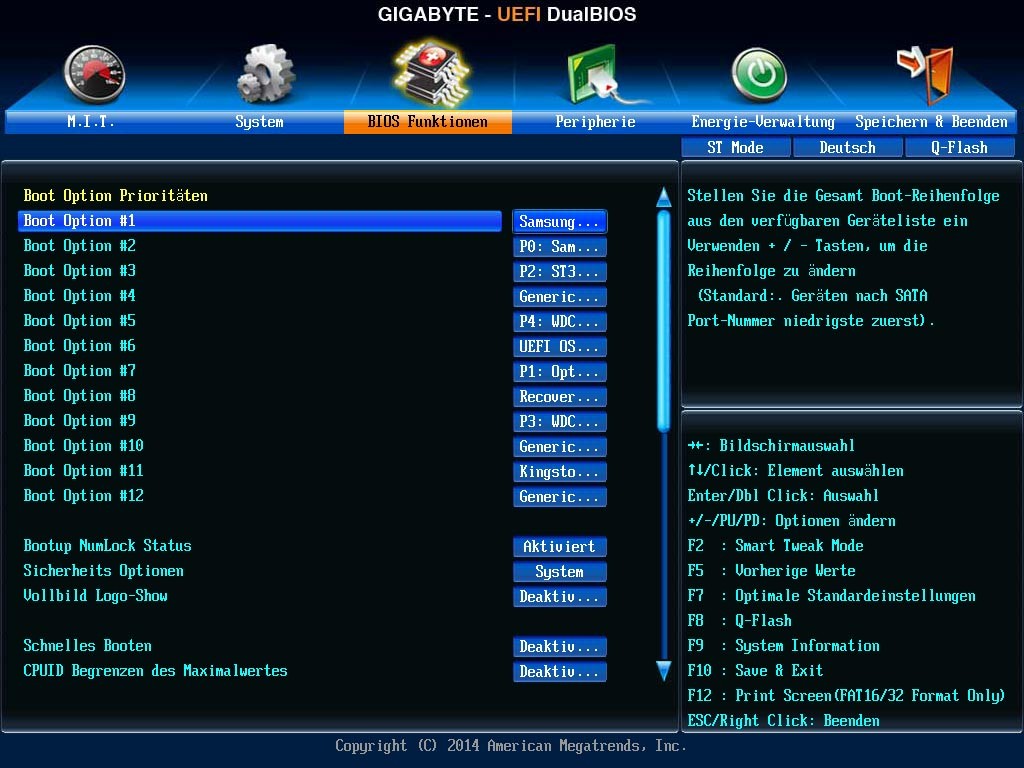Switch to the System tab

[259, 121]
